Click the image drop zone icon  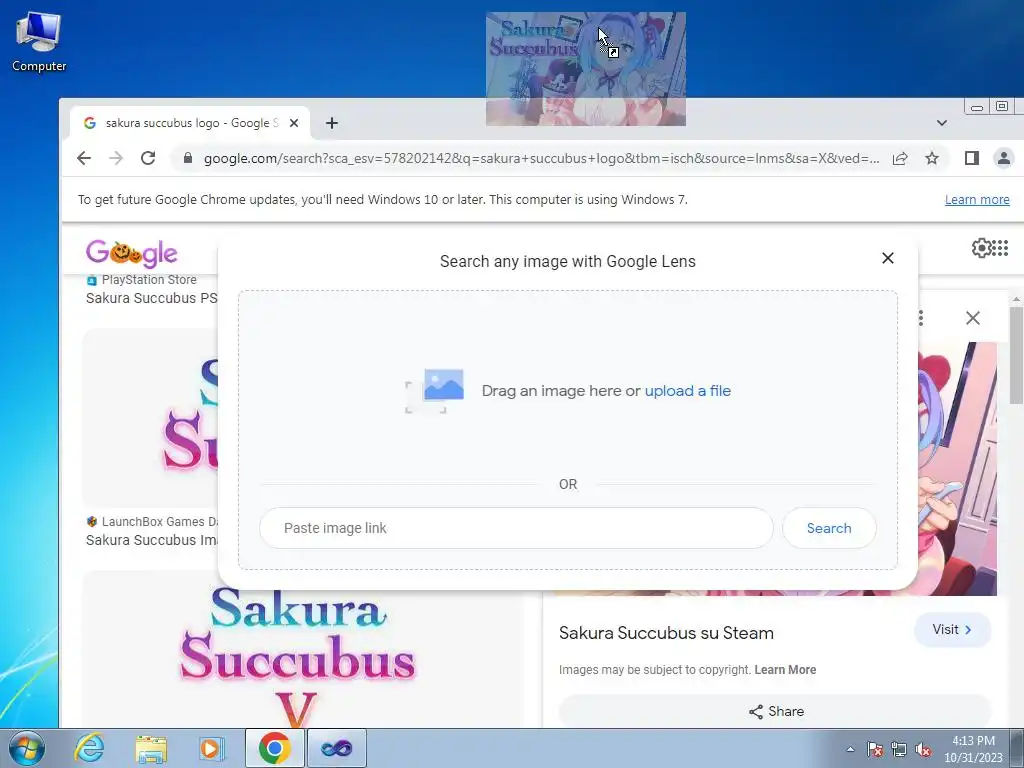point(435,391)
